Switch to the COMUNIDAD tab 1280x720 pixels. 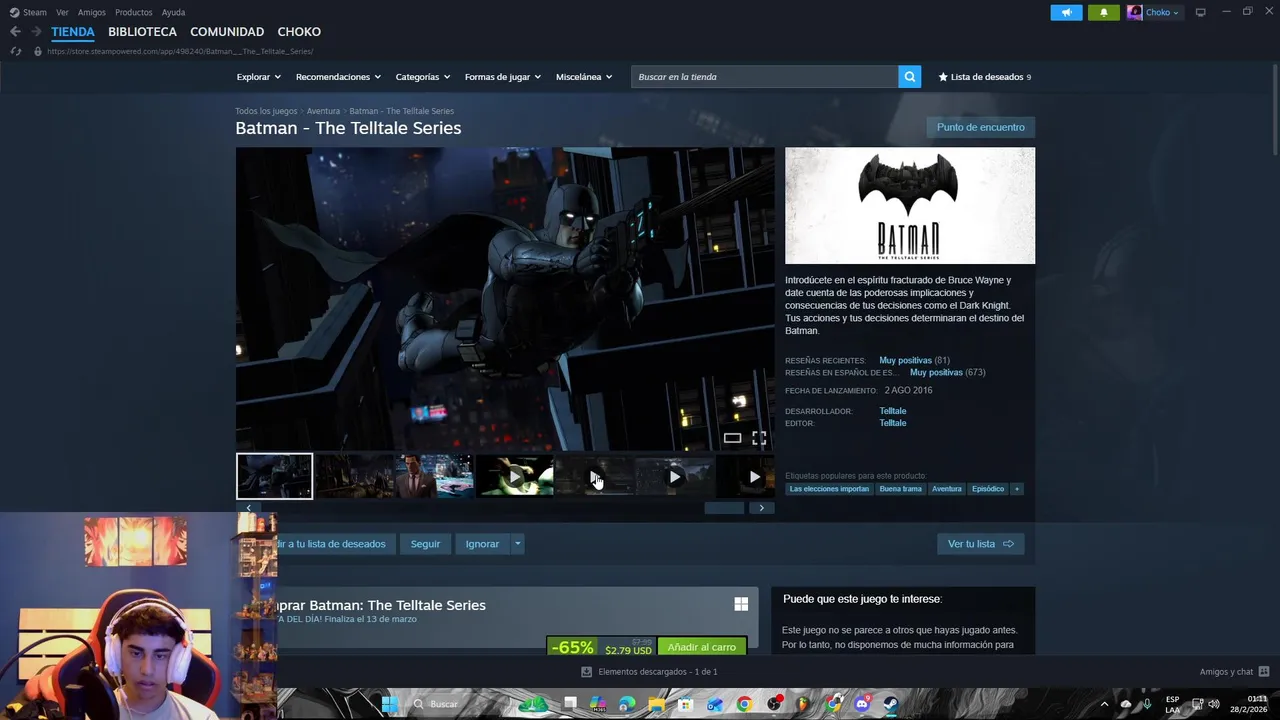coord(227,32)
